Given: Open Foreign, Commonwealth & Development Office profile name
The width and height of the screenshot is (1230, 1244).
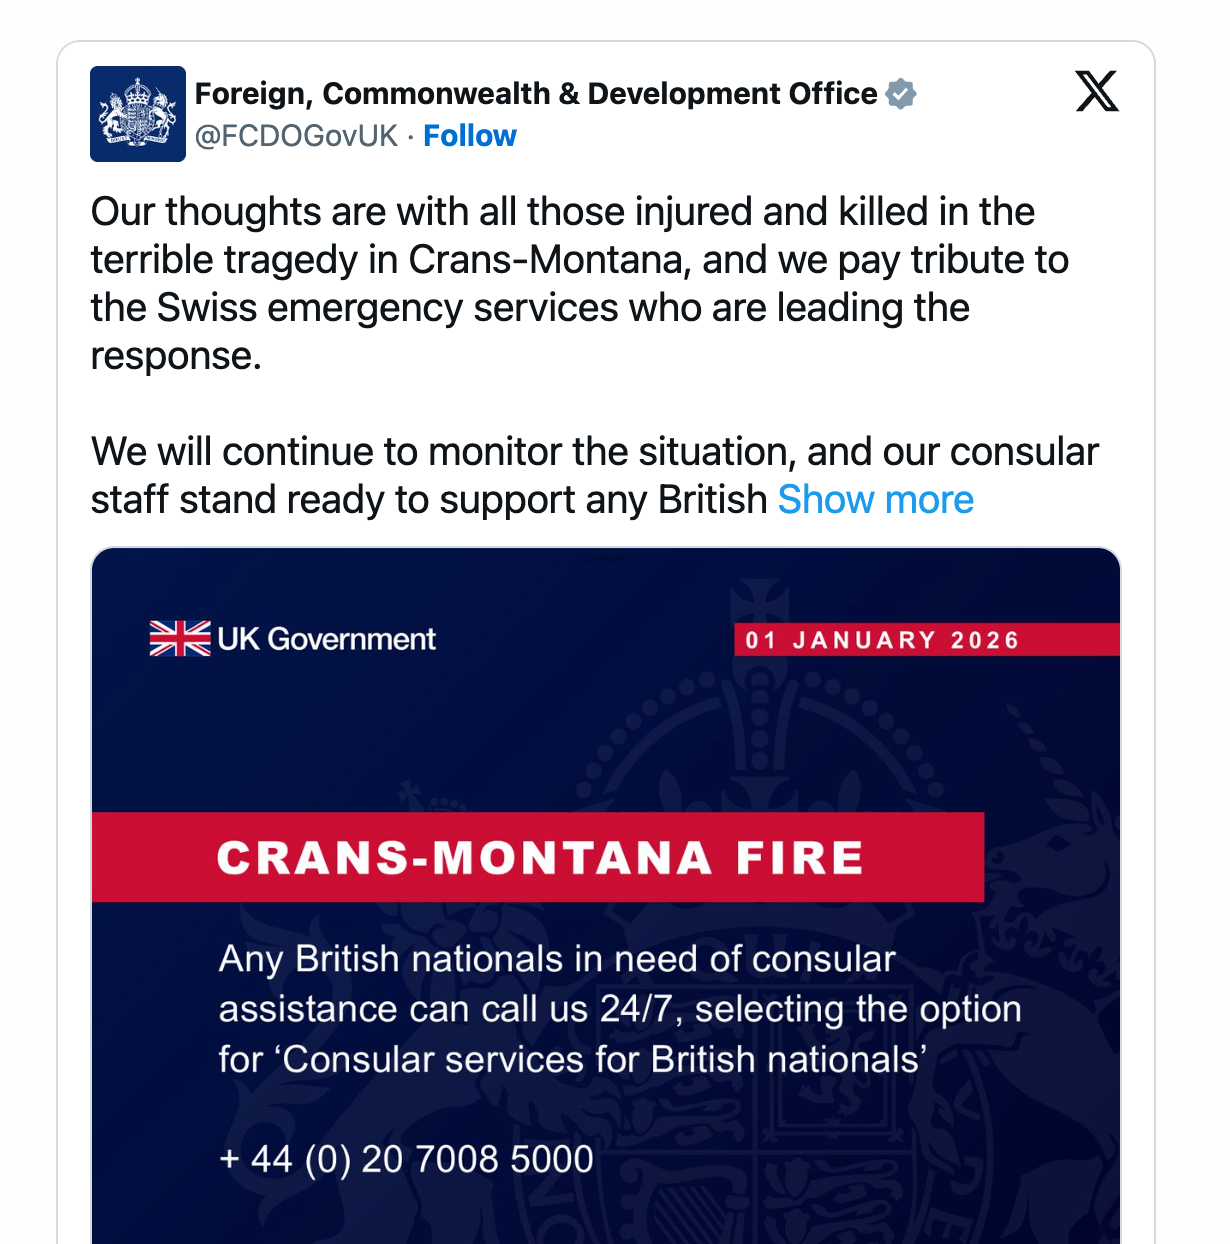Looking at the screenshot, I should click(535, 94).
